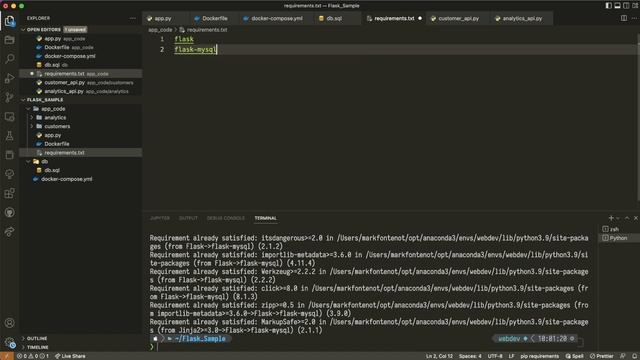Open the Remote Explorer view
The image size is (640, 360).
tap(9, 117)
